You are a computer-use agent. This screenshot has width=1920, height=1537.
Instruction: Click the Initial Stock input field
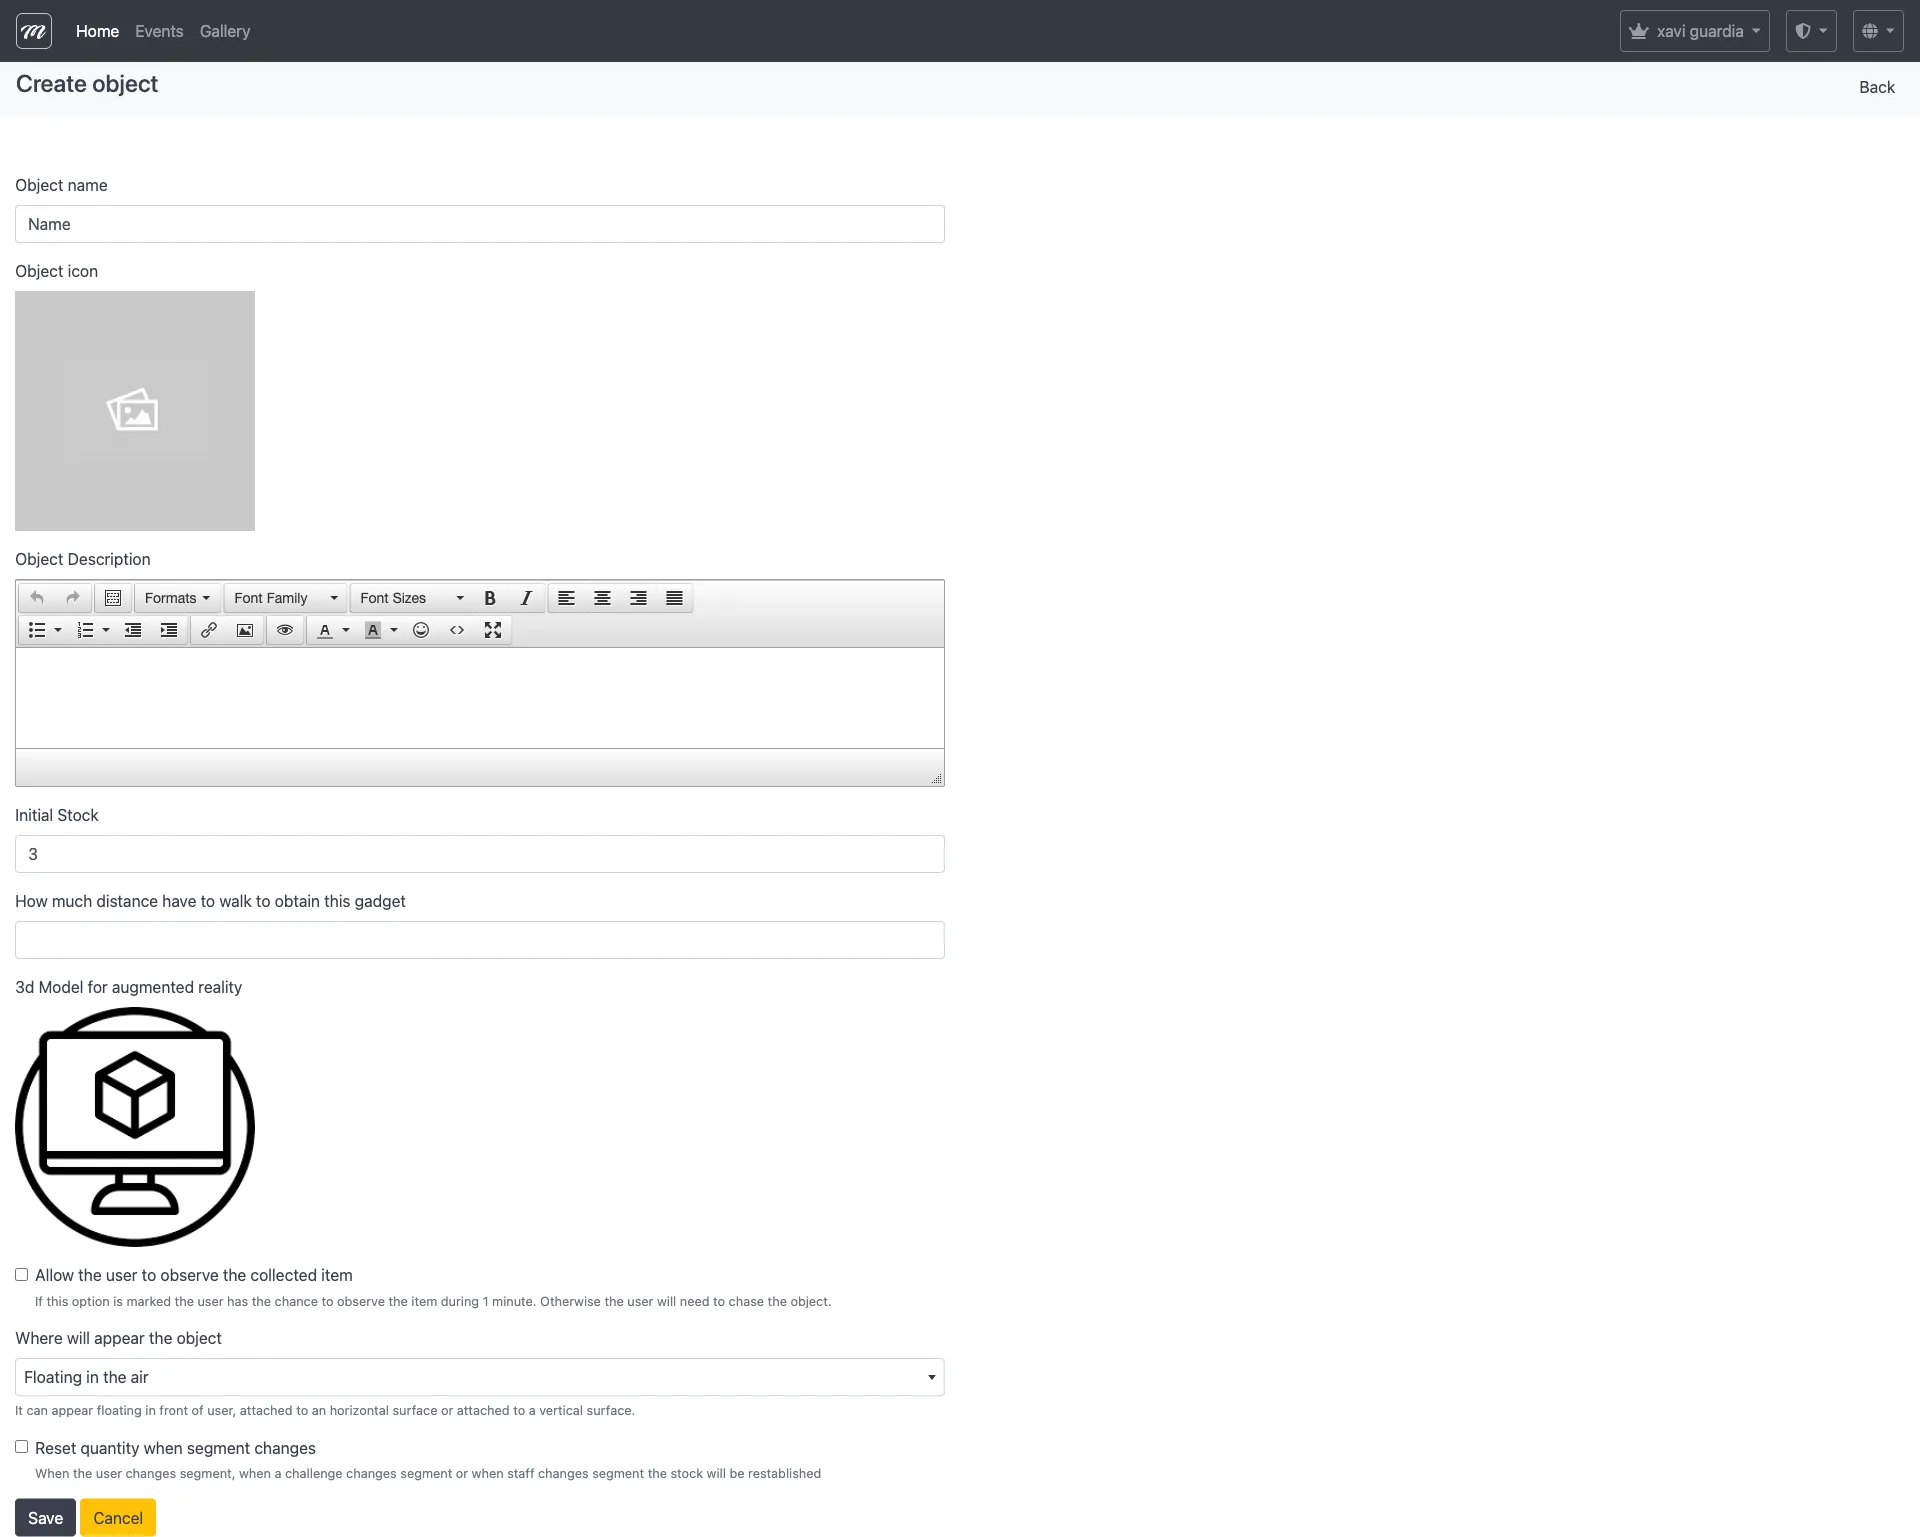pyautogui.click(x=479, y=853)
